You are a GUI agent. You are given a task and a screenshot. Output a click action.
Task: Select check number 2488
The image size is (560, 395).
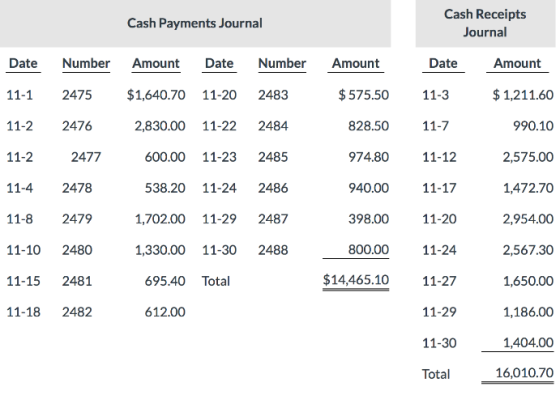[273, 250]
